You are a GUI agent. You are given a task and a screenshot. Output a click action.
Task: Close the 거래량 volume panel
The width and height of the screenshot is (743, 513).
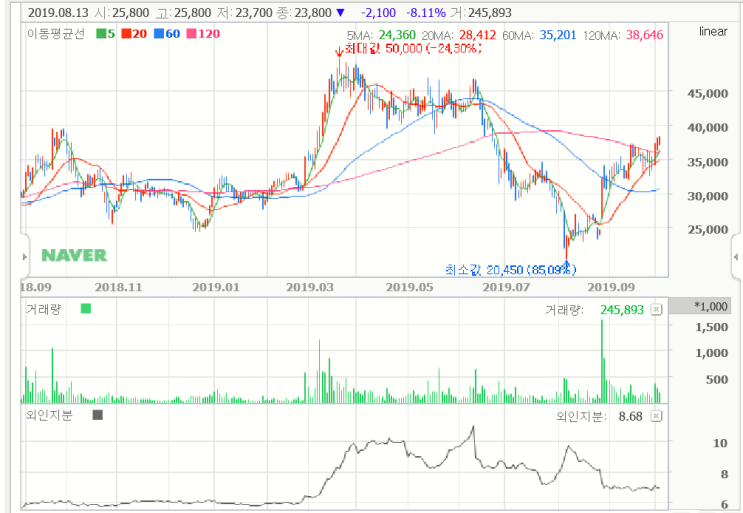click(x=656, y=310)
